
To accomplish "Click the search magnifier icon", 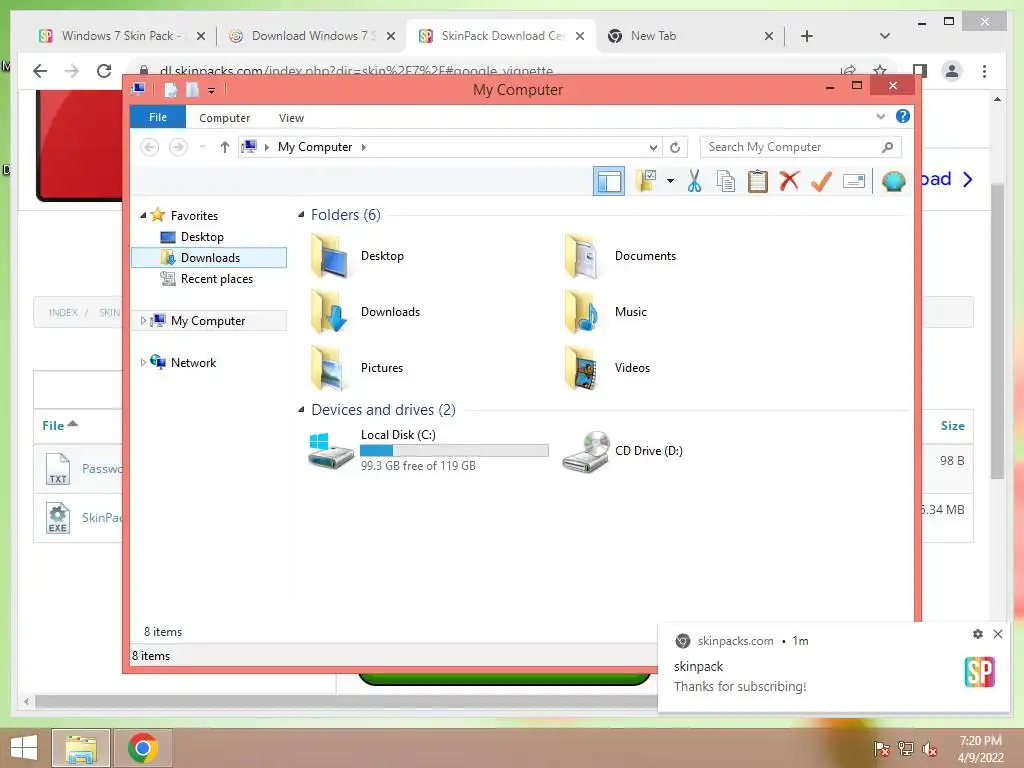I will pos(887,147).
